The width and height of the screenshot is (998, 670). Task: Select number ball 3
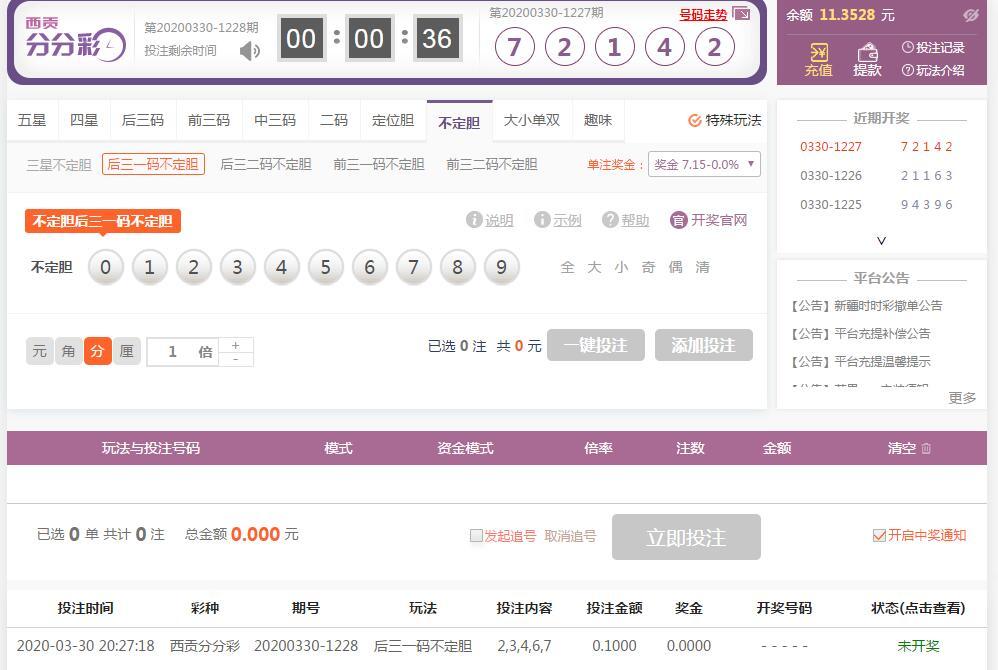pyautogui.click(x=237, y=267)
